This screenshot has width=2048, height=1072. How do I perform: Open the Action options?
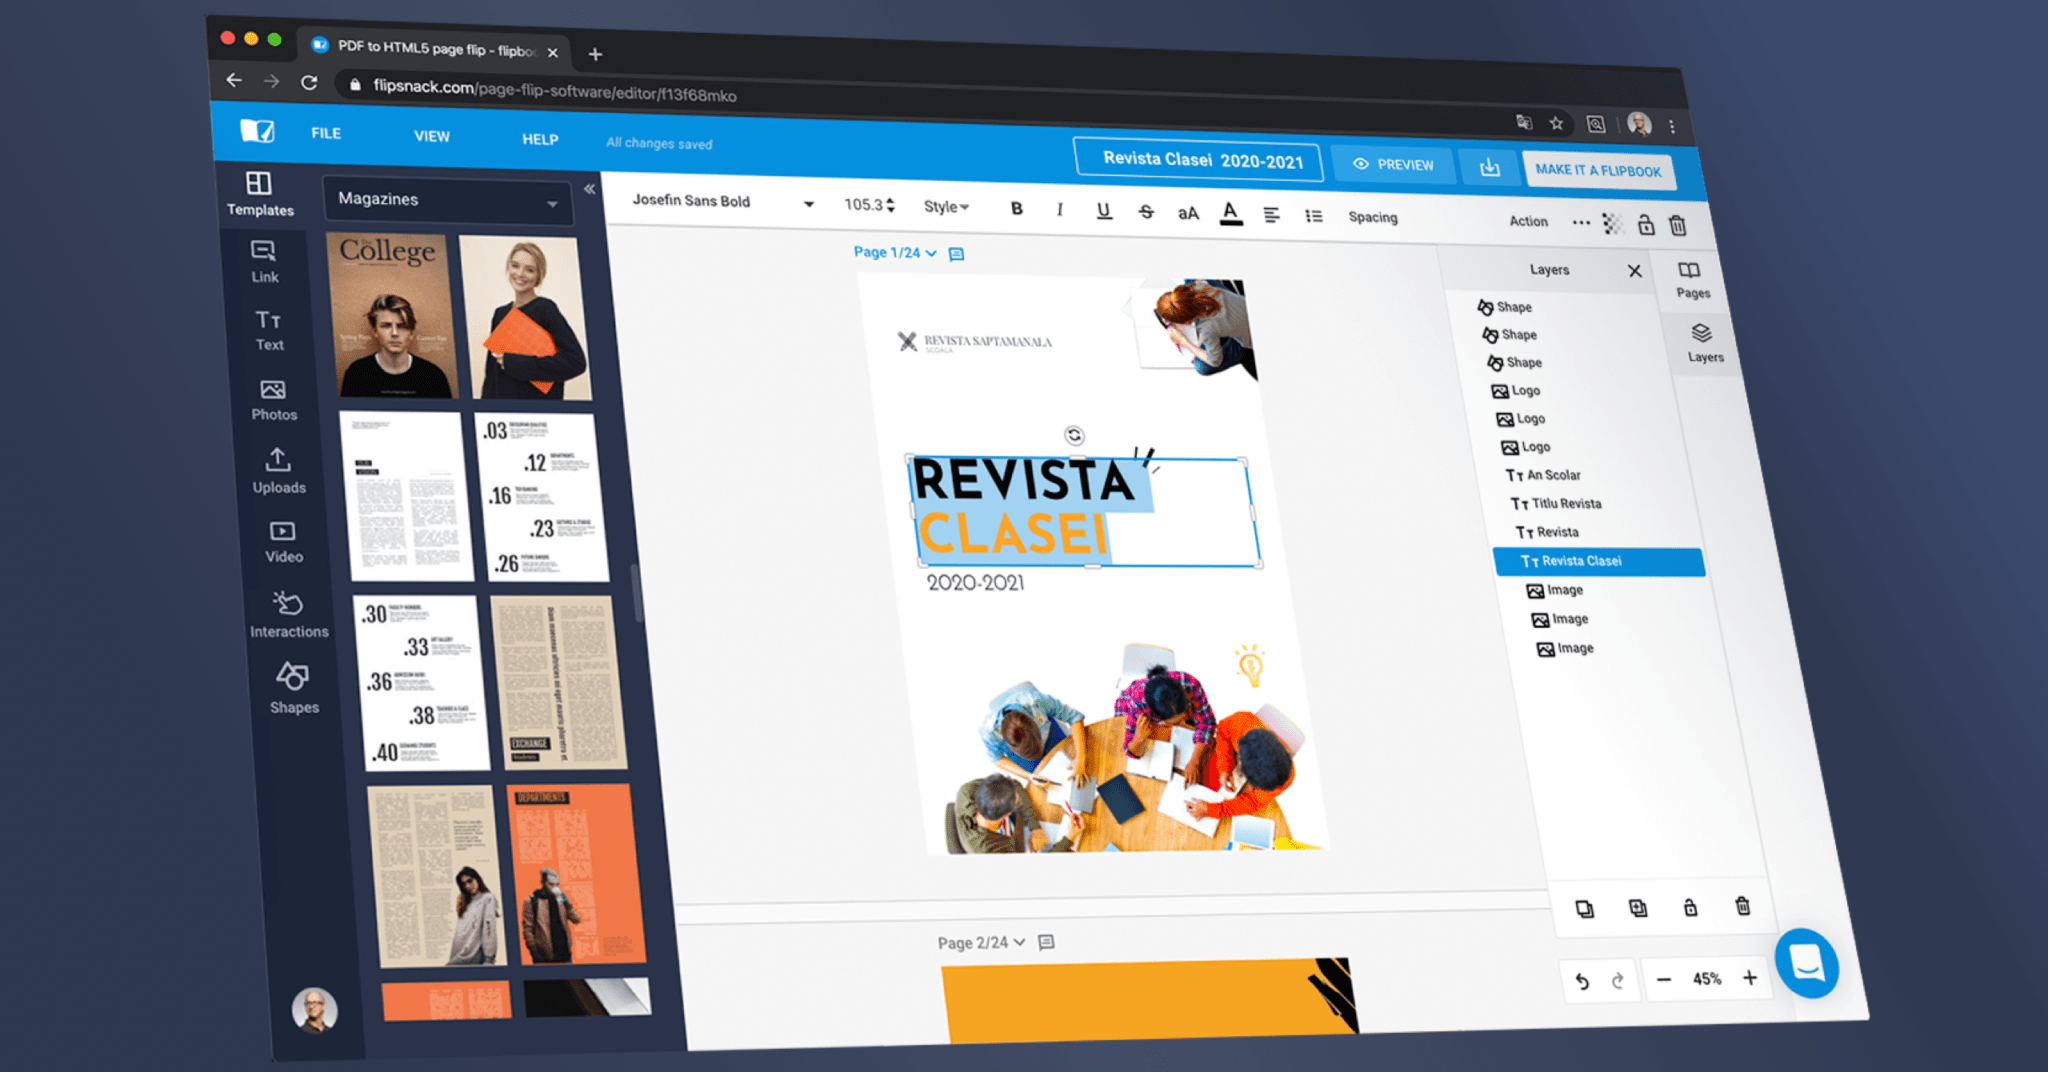point(1528,221)
